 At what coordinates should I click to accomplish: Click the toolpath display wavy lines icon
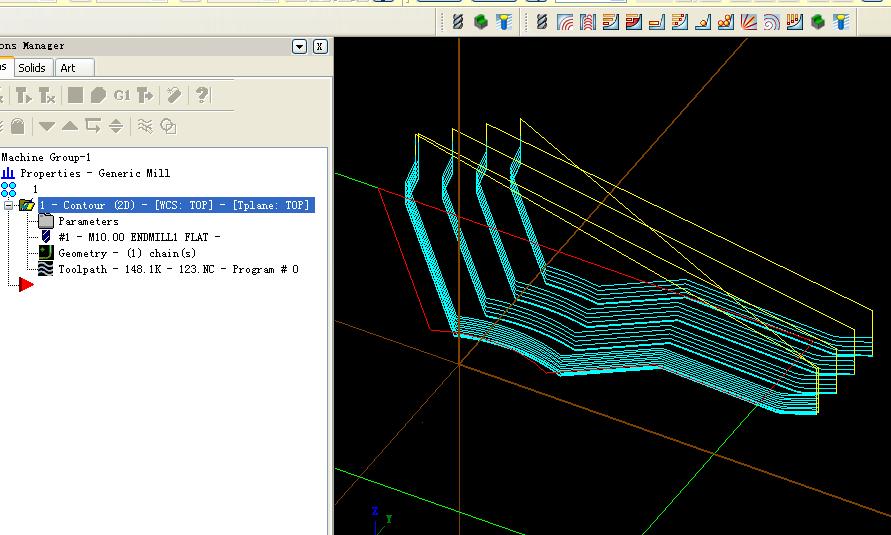point(146,126)
